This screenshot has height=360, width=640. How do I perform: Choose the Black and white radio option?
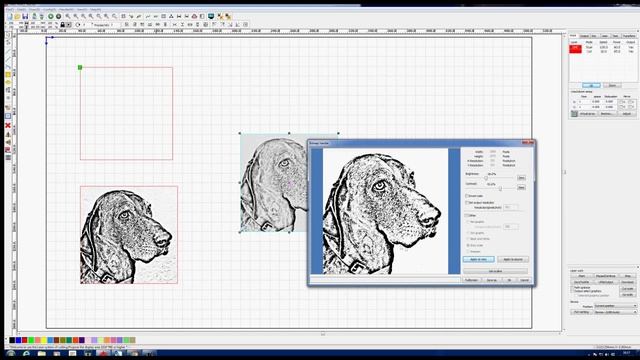[468, 239]
